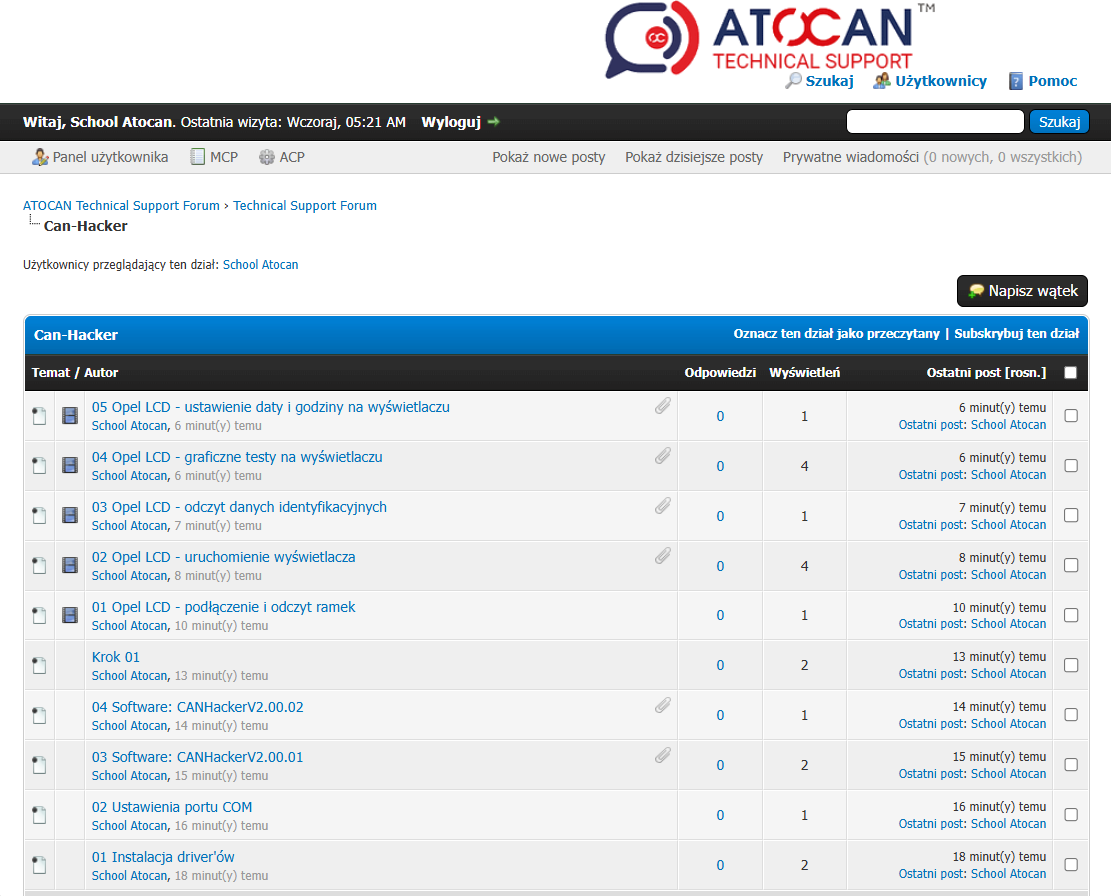Open the MCP moderator panel
1111x896 pixels.
tap(223, 157)
